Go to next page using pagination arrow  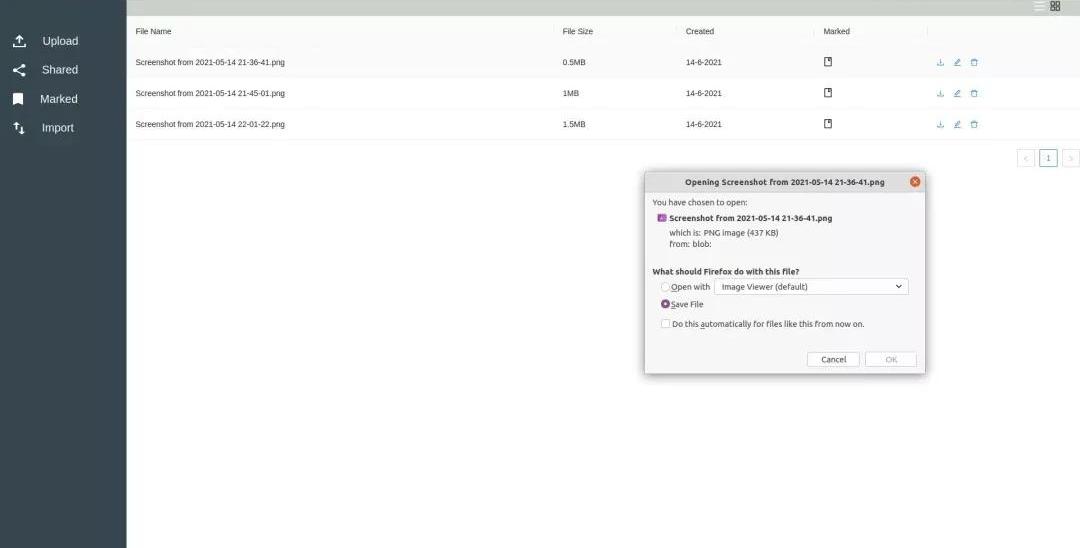(x=1070, y=158)
